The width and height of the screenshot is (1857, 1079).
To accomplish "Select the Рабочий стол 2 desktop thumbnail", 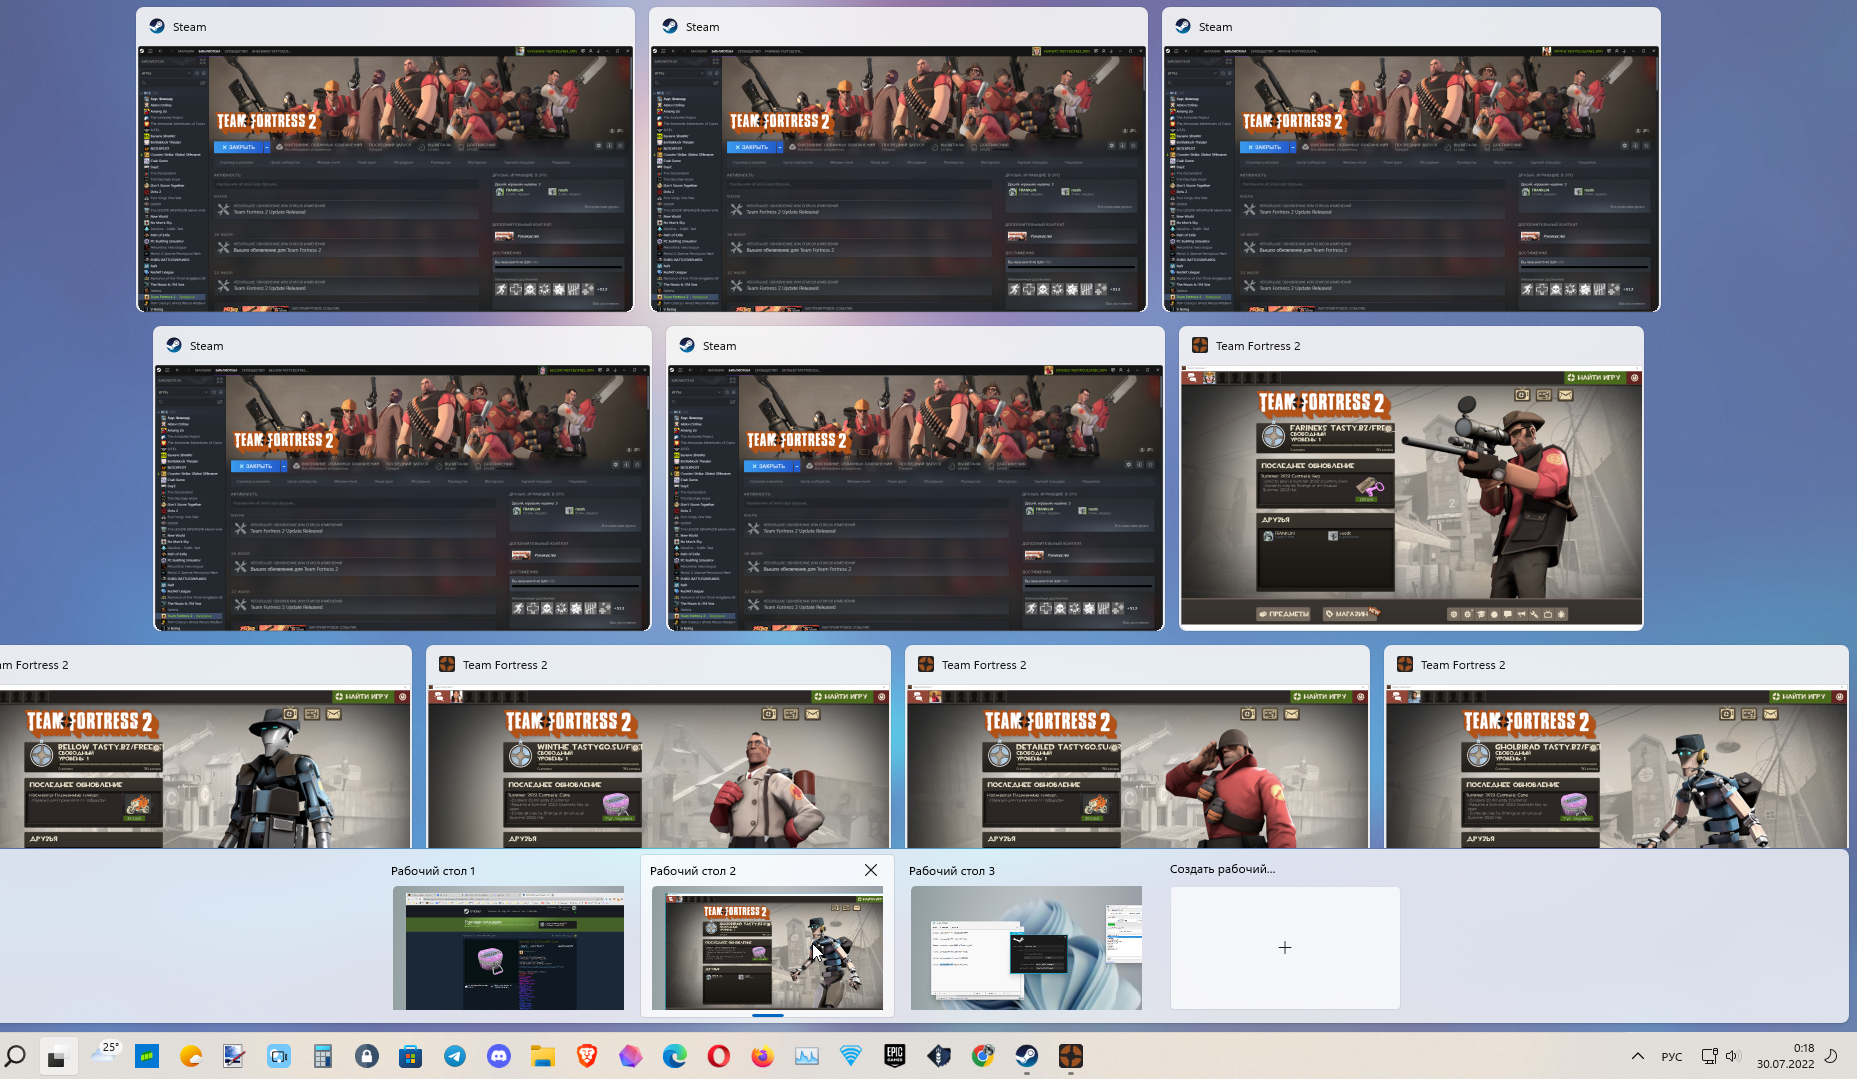I will pos(767,947).
